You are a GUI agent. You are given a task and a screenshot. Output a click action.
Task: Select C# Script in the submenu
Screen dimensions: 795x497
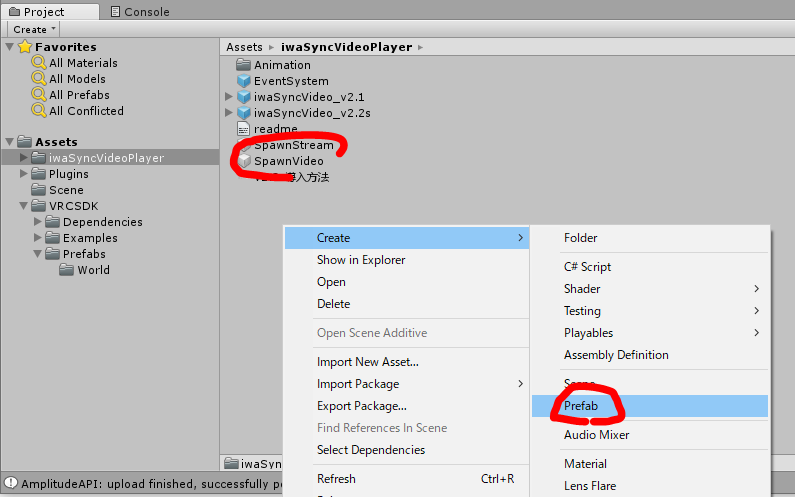pyautogui.click(x=587, y=267)
